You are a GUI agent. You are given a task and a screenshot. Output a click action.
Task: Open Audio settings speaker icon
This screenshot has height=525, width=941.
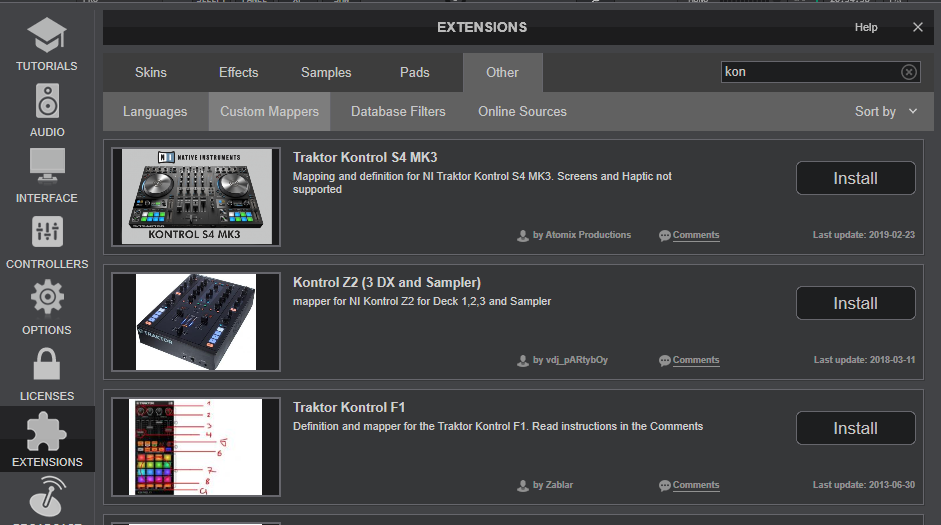[x=47, y=102]
